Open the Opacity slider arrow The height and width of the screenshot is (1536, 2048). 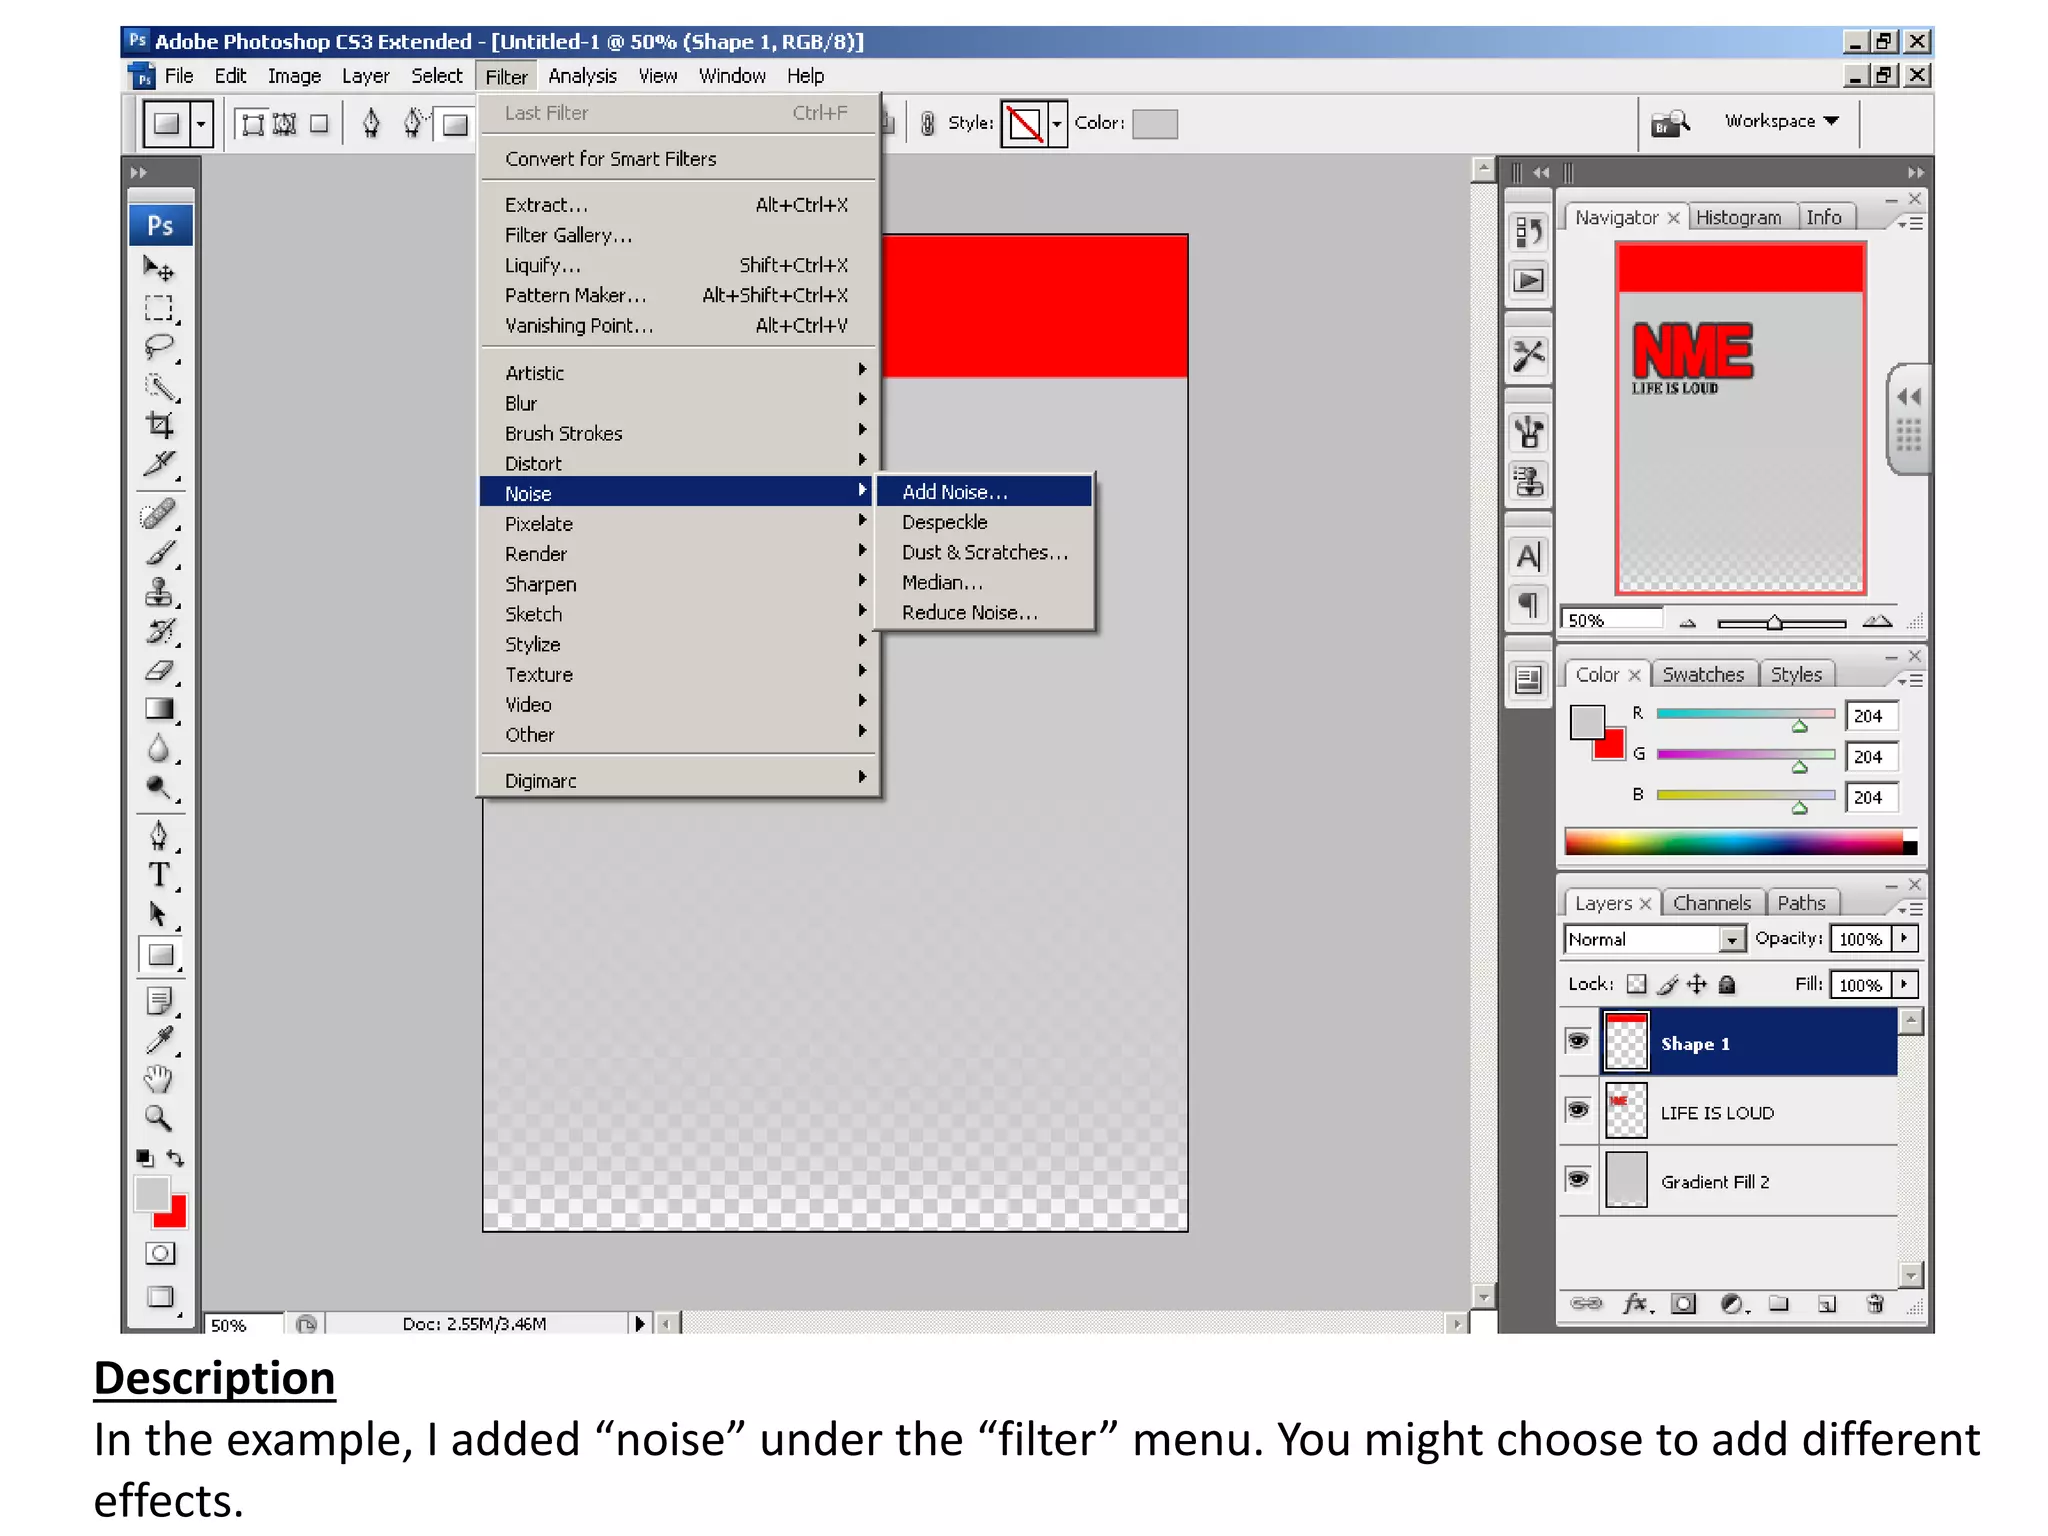(1905, 938)
